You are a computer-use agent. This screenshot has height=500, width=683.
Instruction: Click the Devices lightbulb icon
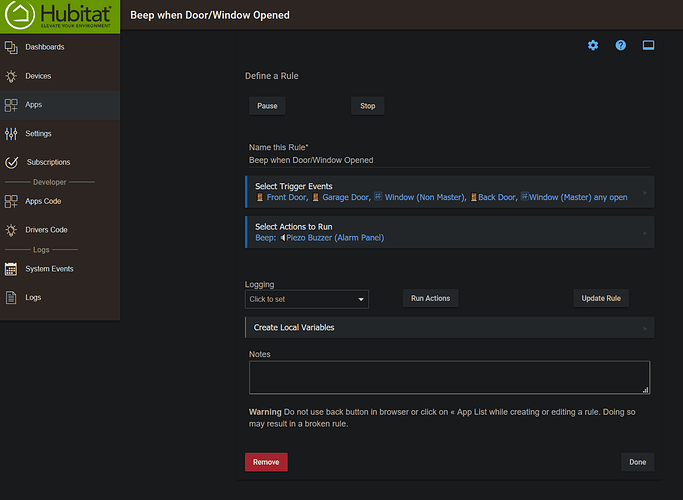click(x=11, y=76)
